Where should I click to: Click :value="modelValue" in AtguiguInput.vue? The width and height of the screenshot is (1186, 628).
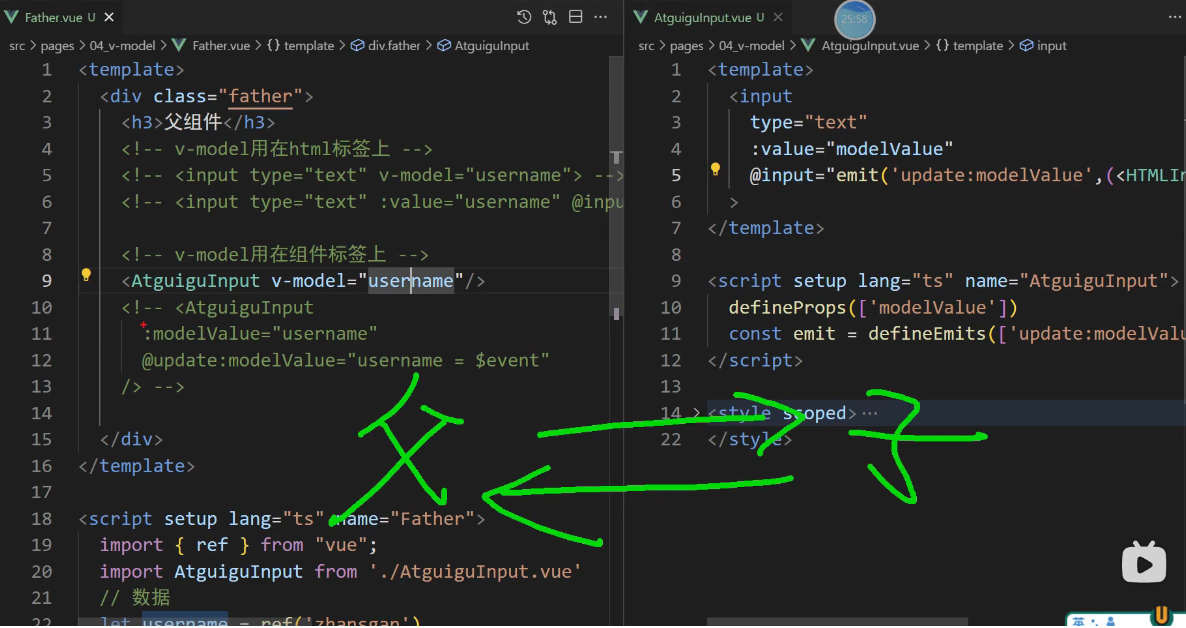click(852, 149)
